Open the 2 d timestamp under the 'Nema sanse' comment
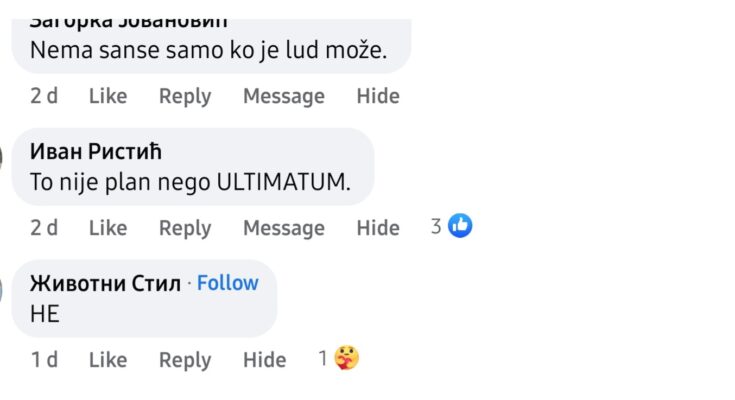 (44, 96)
